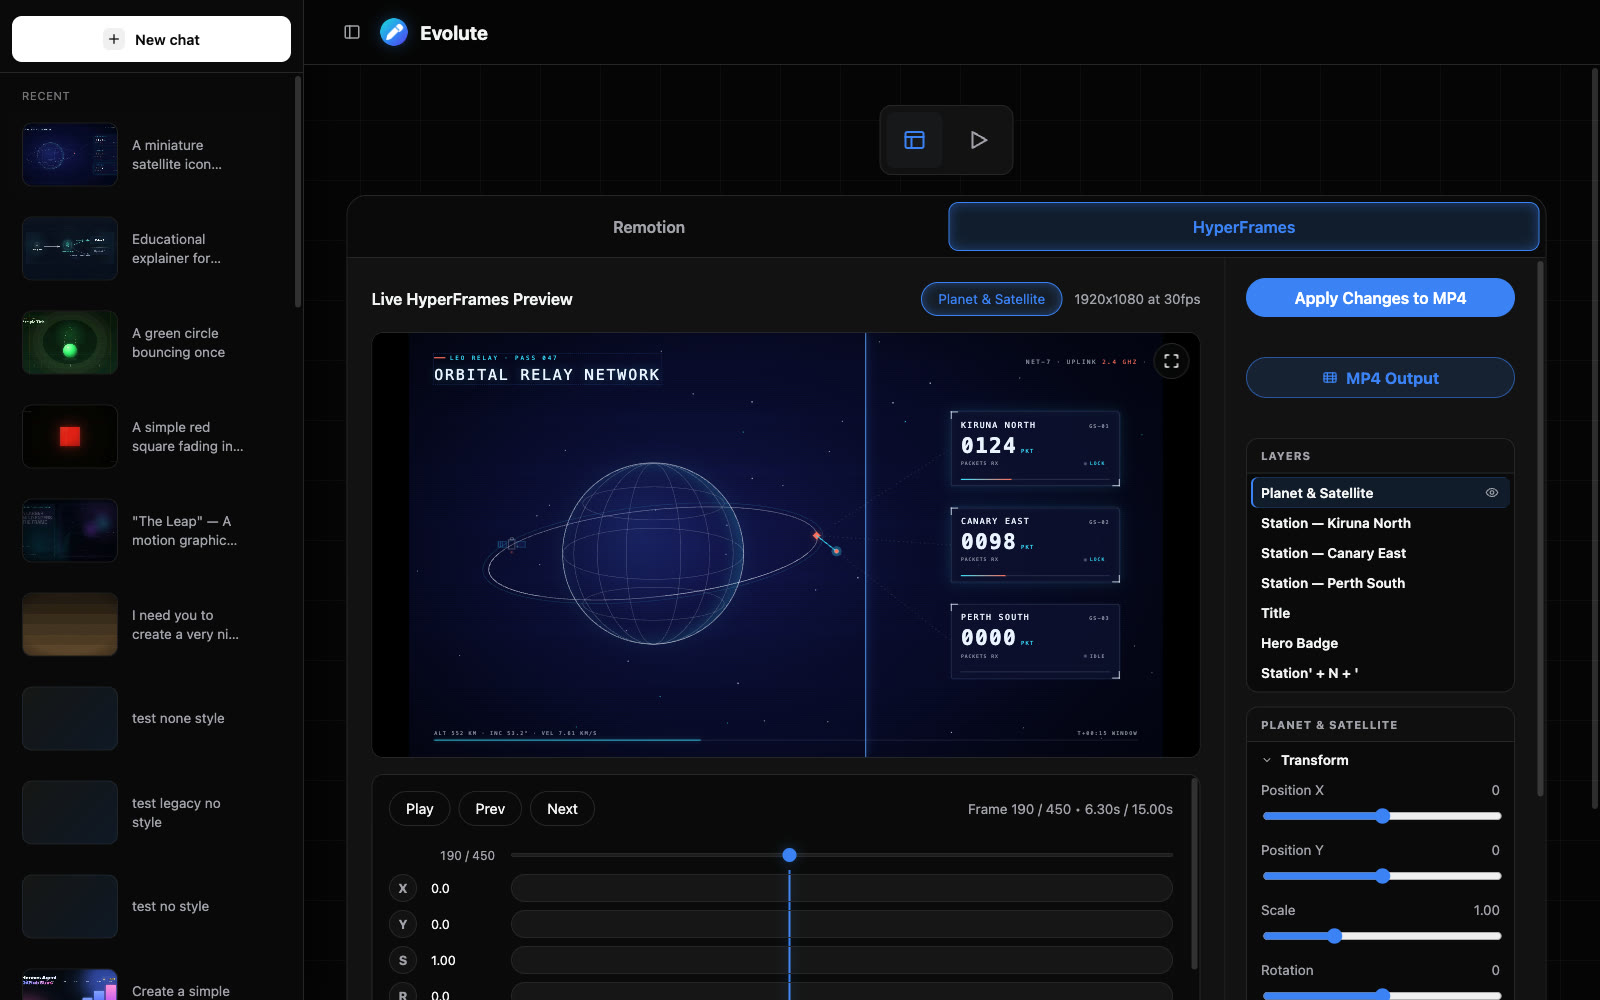Screen dimensions: 1600x1000
Task: Click the film icon on MP4 Output
Action: (x=1330, y=378)
